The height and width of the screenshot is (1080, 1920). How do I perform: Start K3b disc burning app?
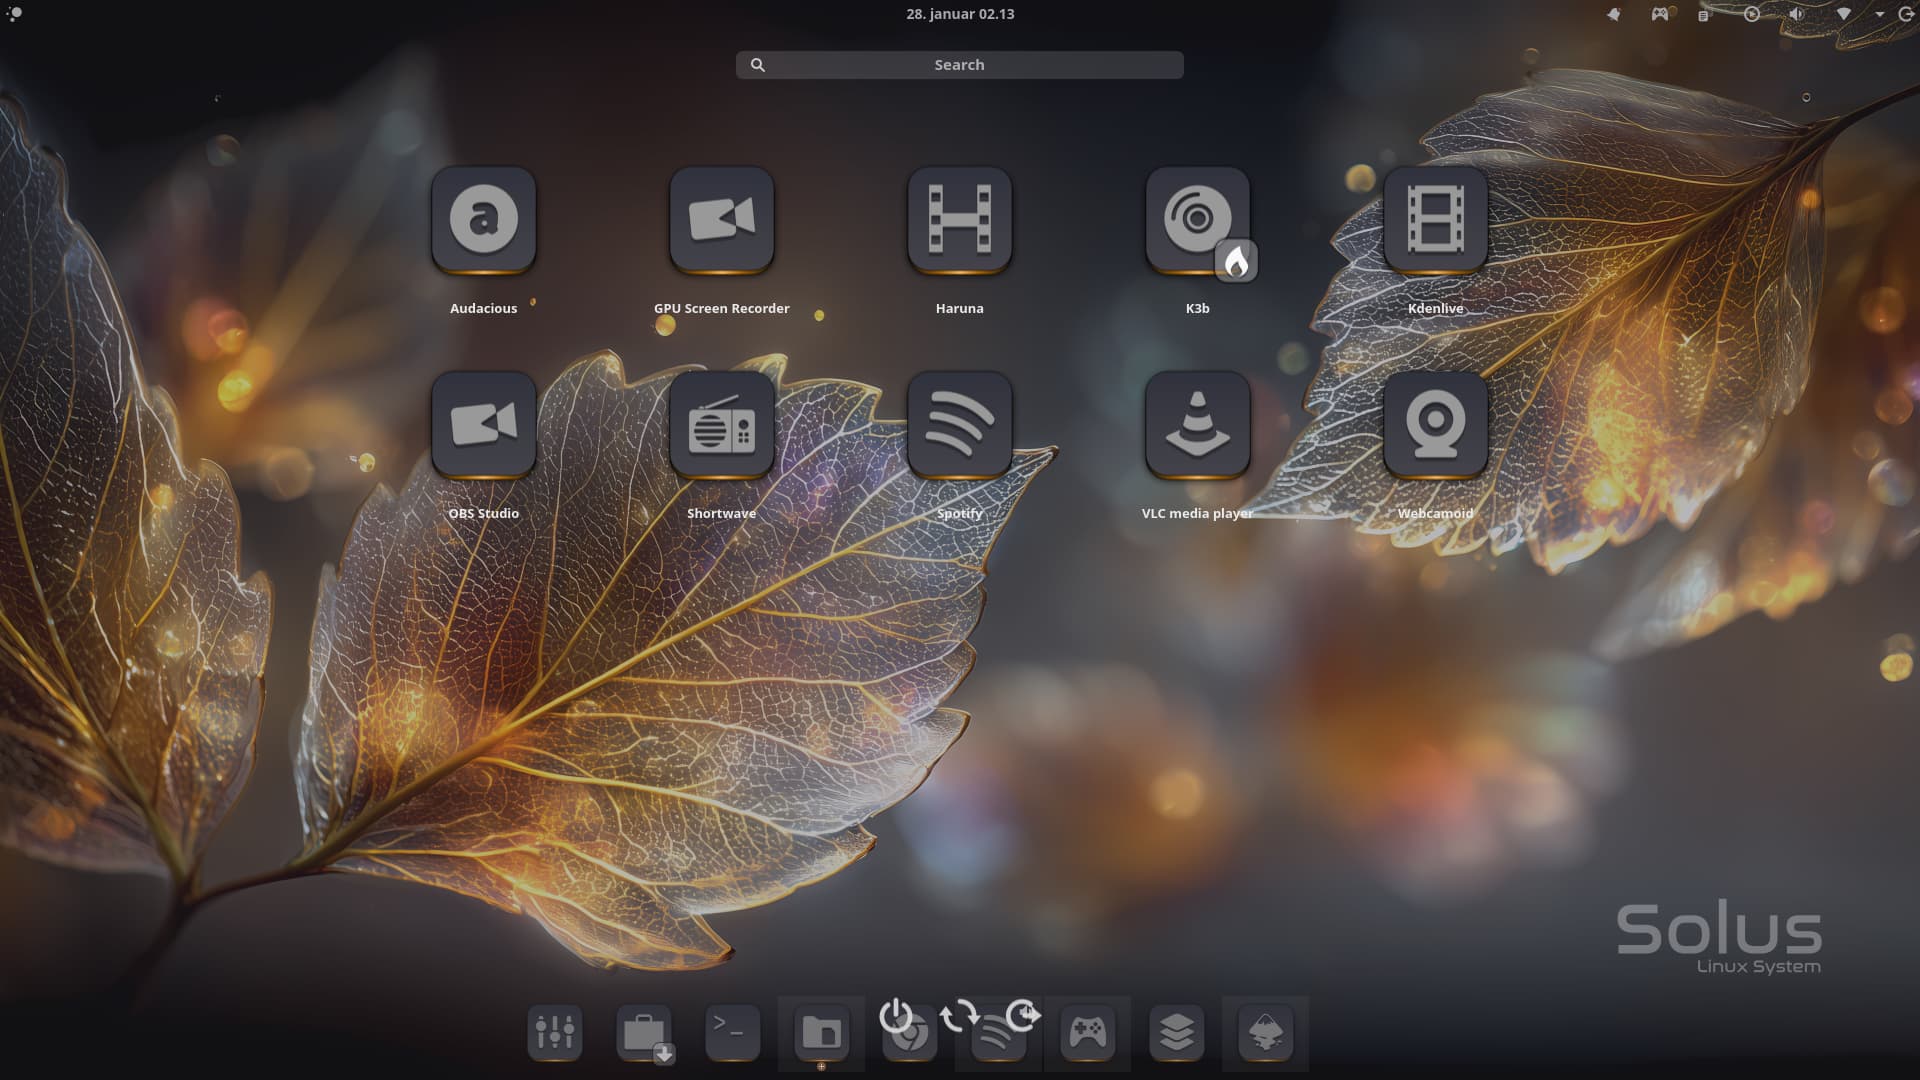tap(1197, 219)
